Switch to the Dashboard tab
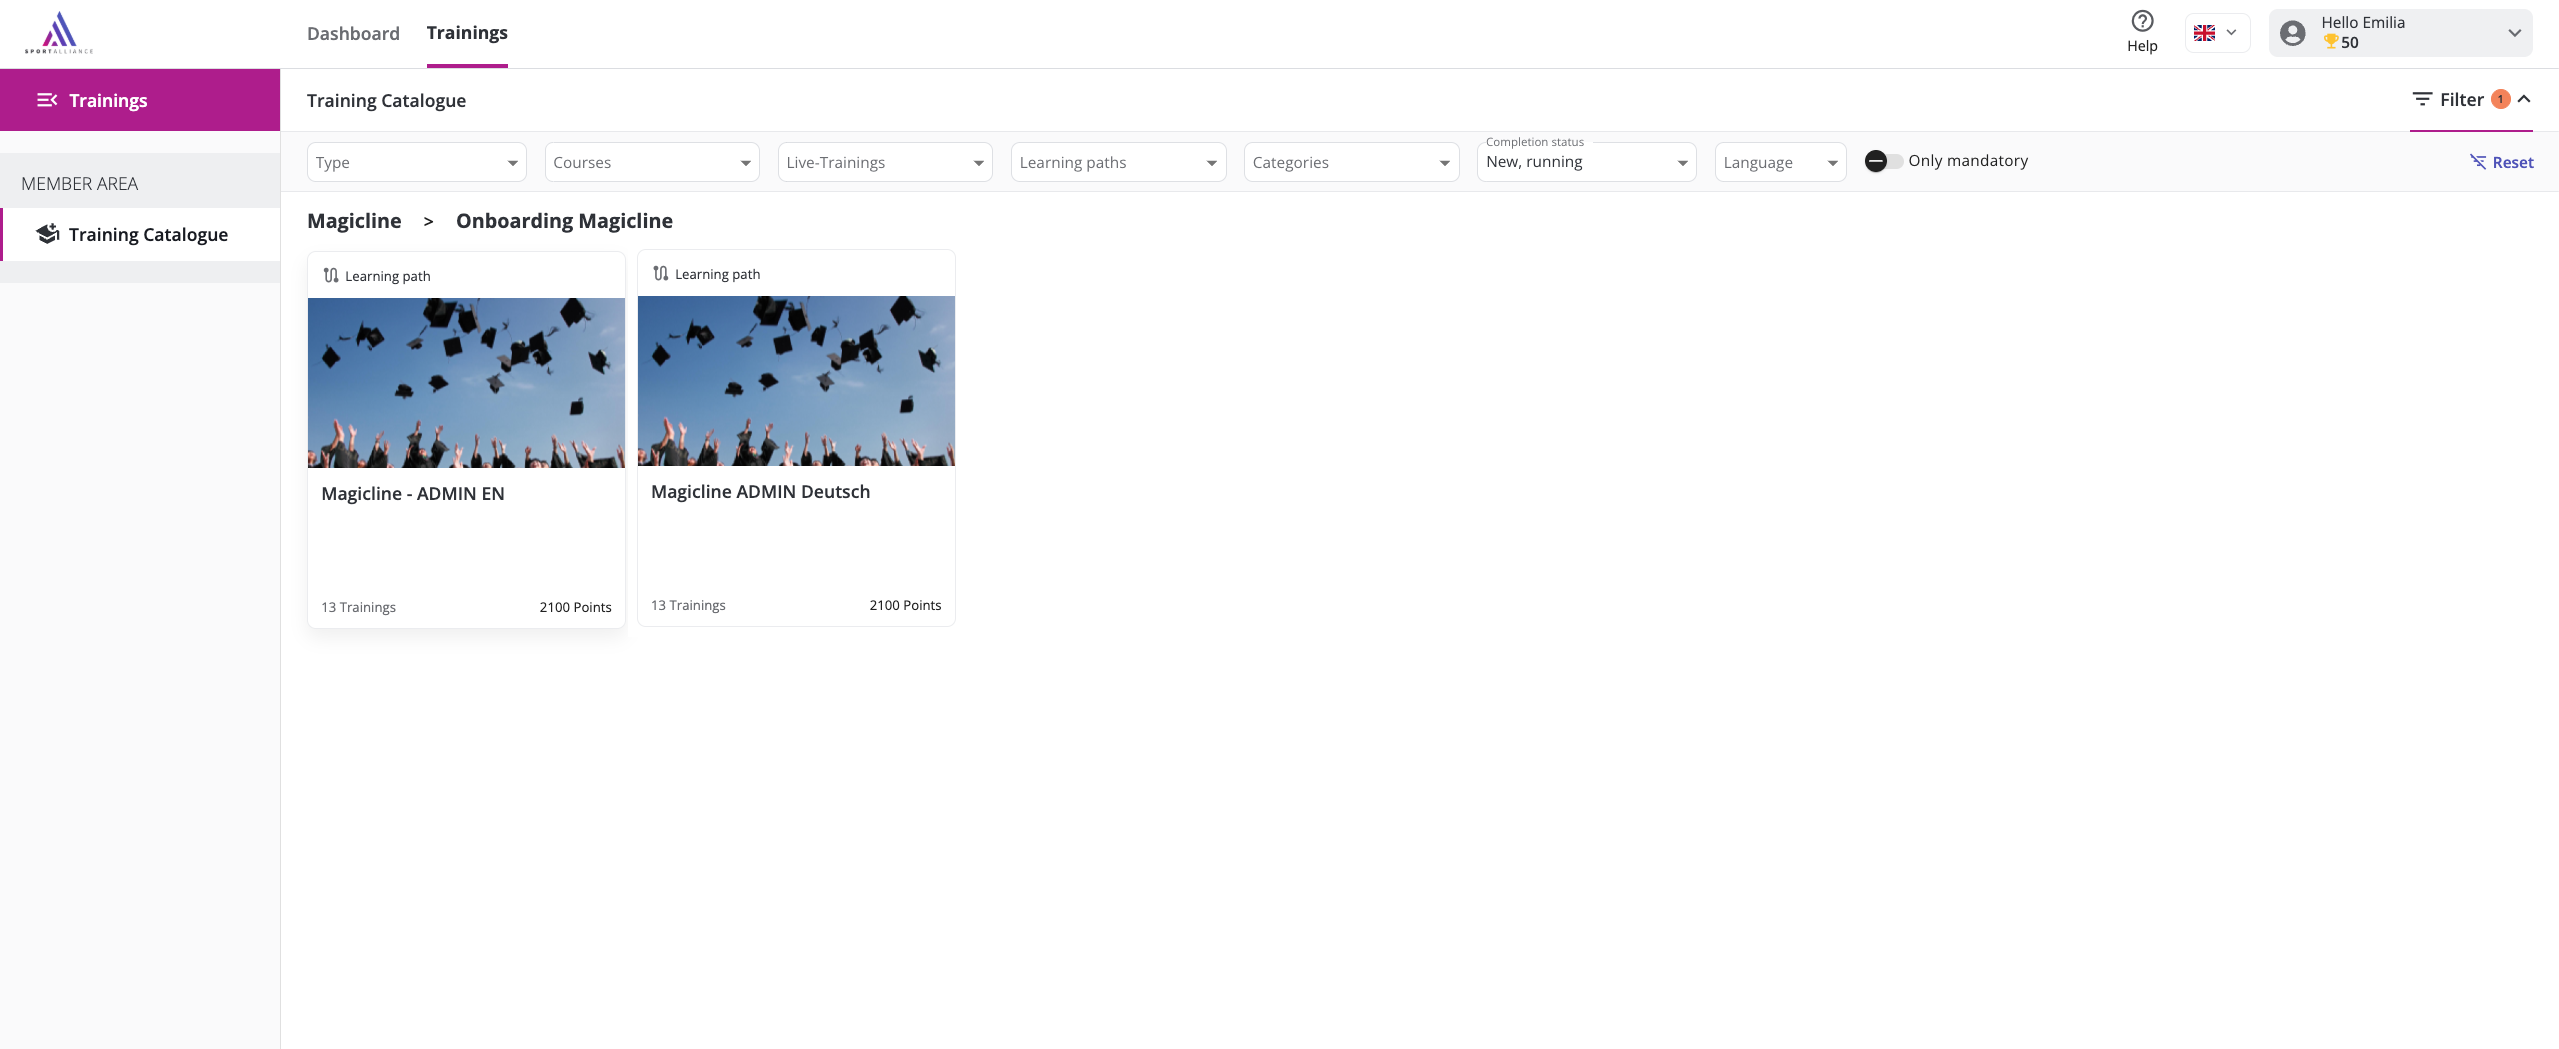This screenshot has height=1049, width=2559. pos(353,33)
